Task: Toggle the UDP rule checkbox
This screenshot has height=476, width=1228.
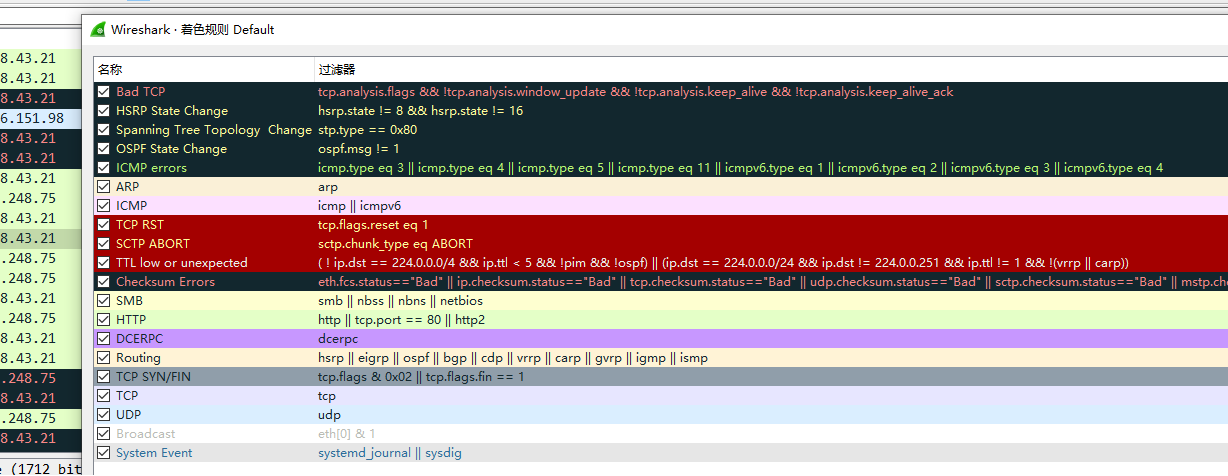Action: click(103, 415)
